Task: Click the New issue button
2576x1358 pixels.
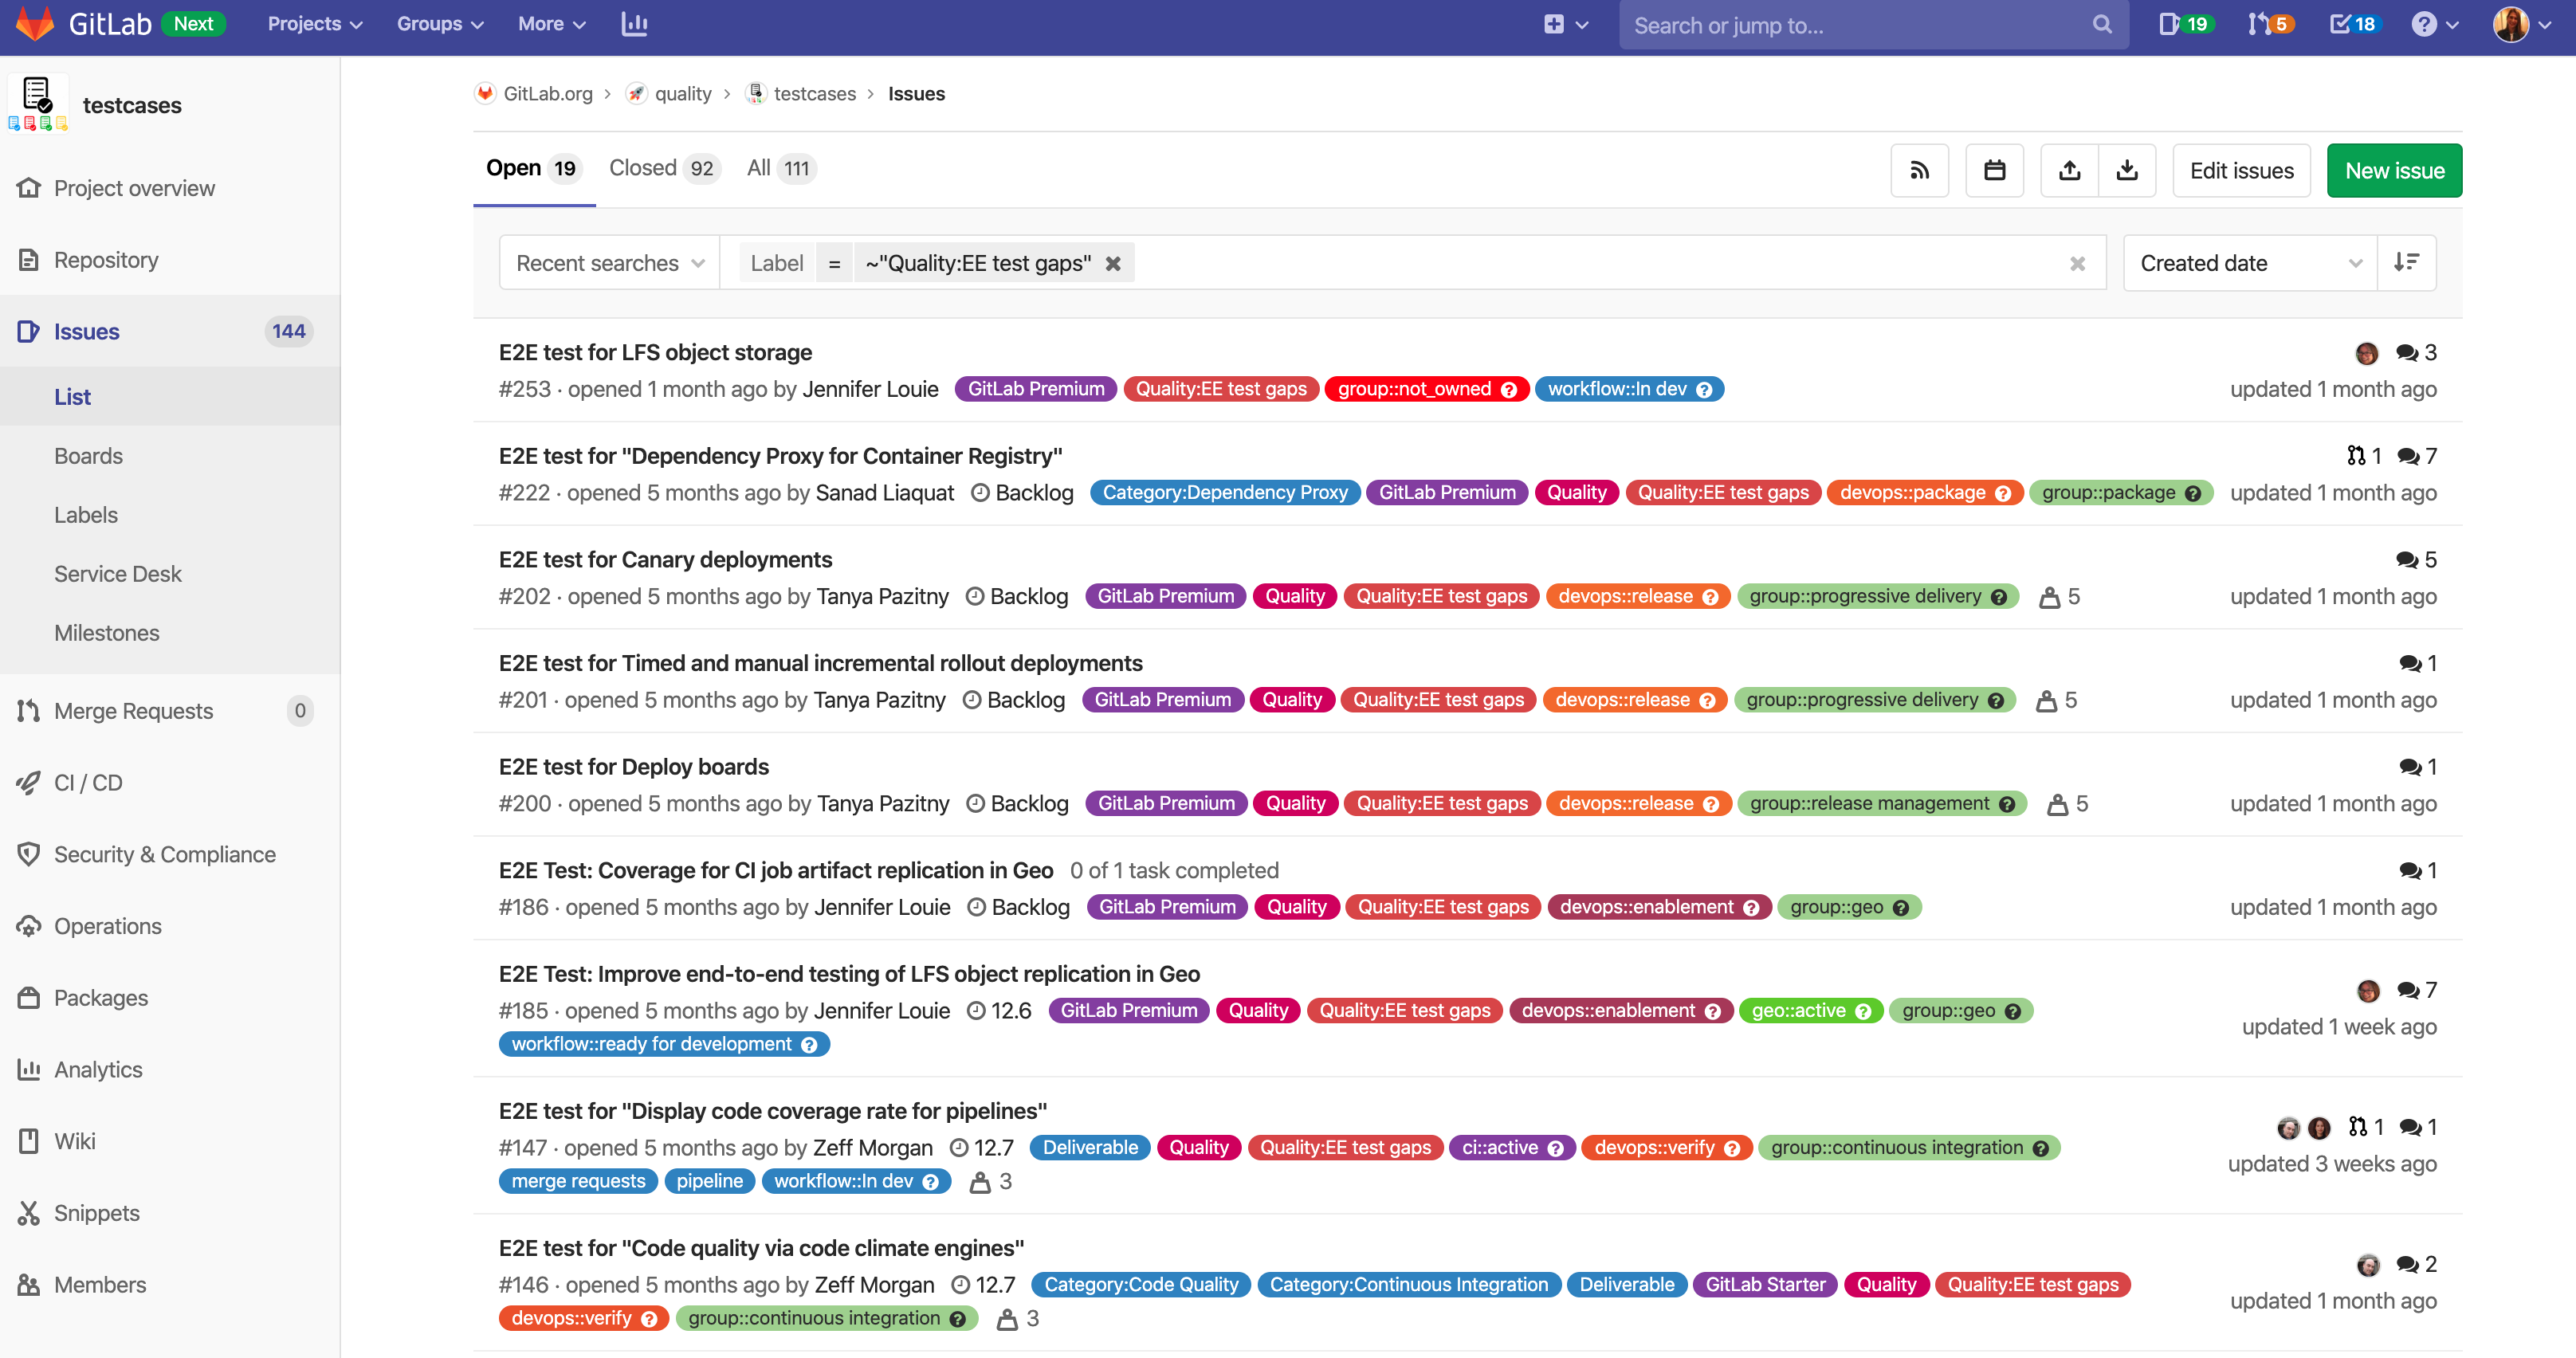Action: 2394,171
